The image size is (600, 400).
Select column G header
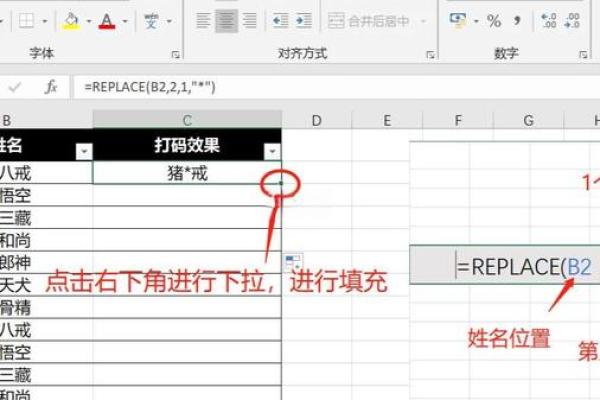(x=528, y=121)
